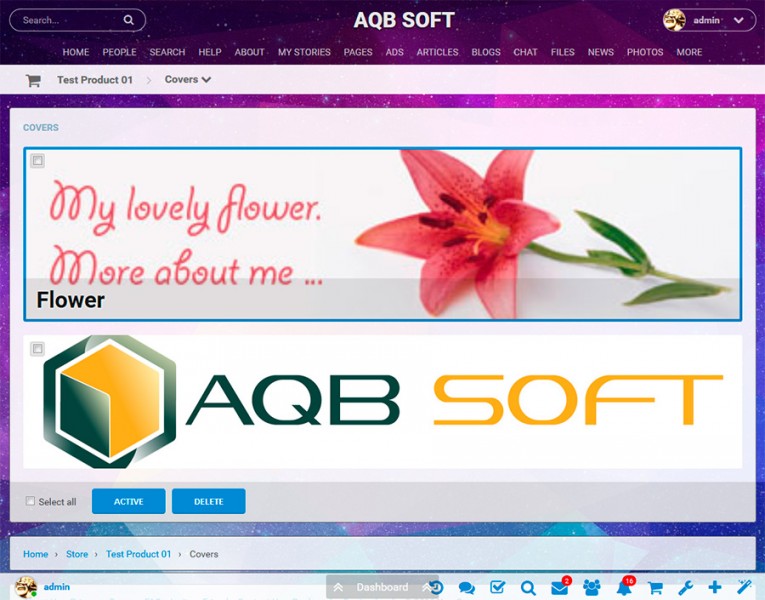The image size is (765, 600).
Task: Select the AQB SOFT logo cover image
Action: pos(383,401)
